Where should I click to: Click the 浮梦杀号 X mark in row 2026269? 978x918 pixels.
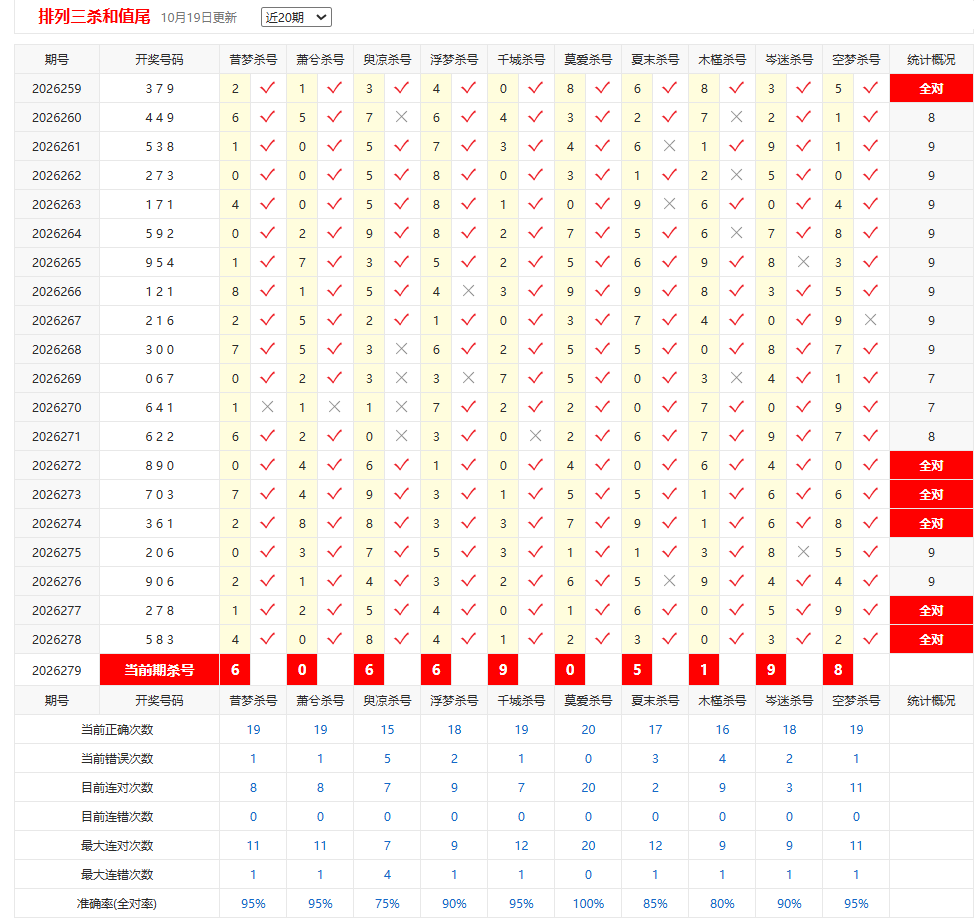pyautogui.click(x=468, y=378)
